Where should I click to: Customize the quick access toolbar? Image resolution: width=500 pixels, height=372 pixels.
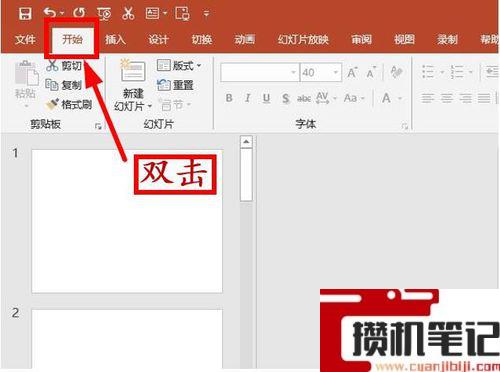(206, 14)
